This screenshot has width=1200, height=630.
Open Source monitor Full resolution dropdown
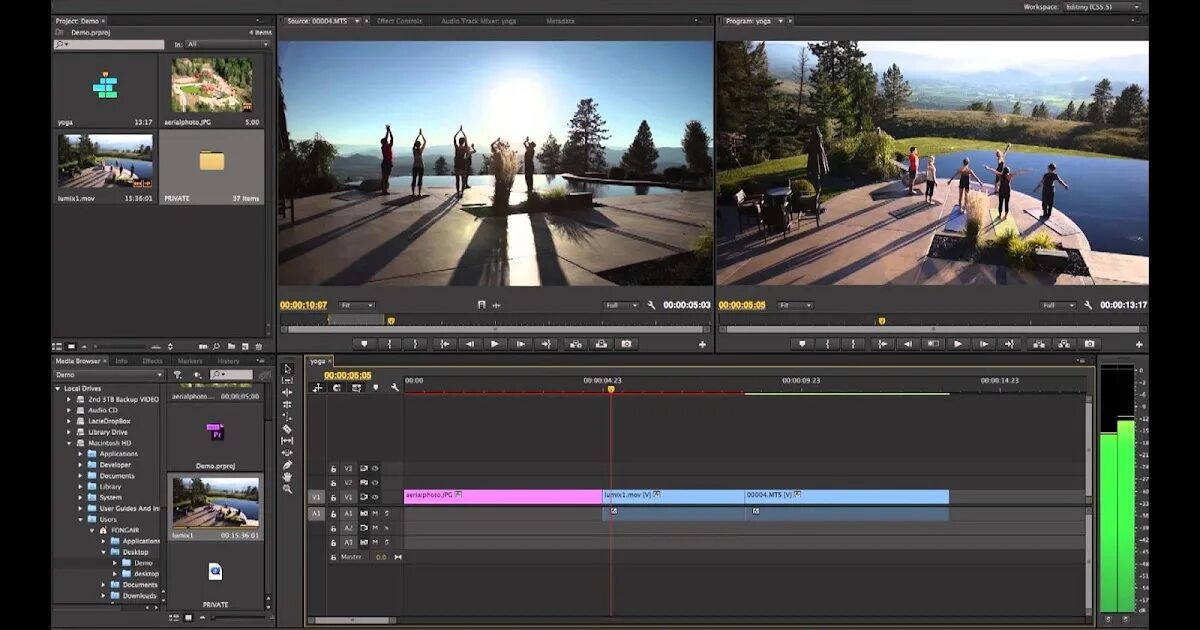pyautogui.click(x=622, y=306)
